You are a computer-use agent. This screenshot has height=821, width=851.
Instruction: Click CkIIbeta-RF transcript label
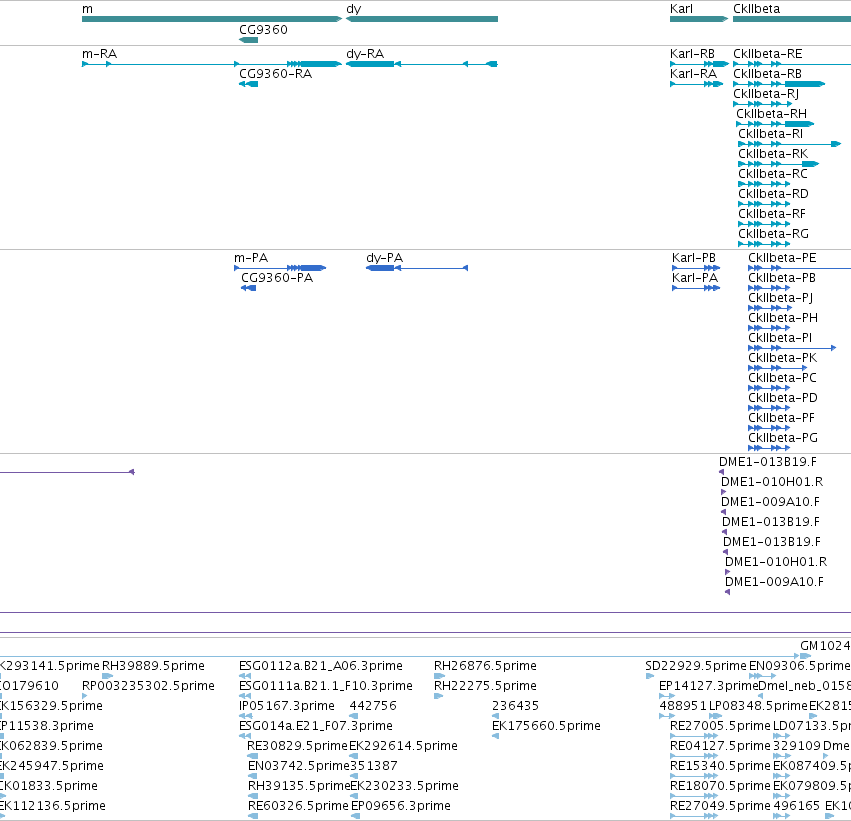pos(772,214)
